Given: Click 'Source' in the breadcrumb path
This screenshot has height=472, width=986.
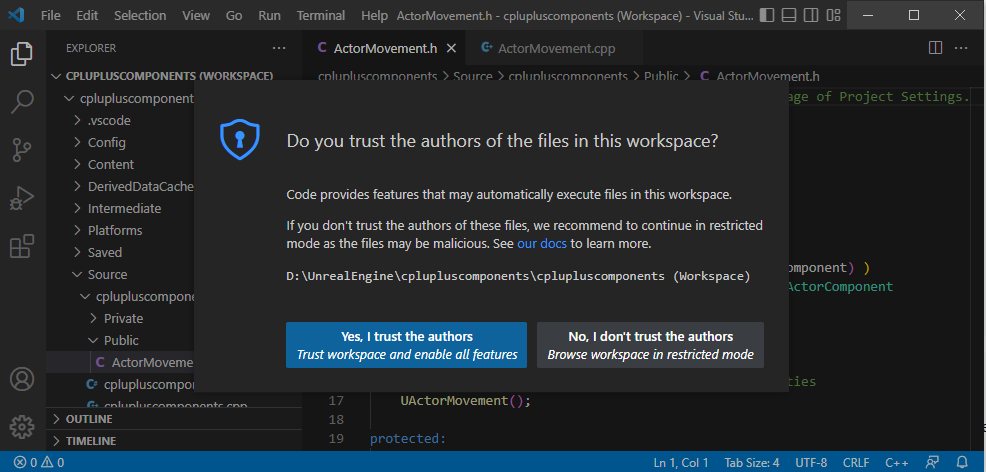Looking at the screenshot, I should [x=472, y=76].
